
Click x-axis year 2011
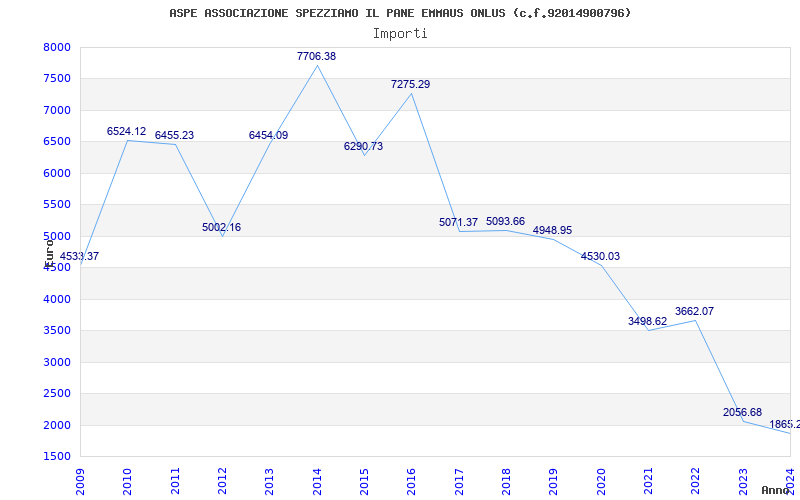point(175,482)
